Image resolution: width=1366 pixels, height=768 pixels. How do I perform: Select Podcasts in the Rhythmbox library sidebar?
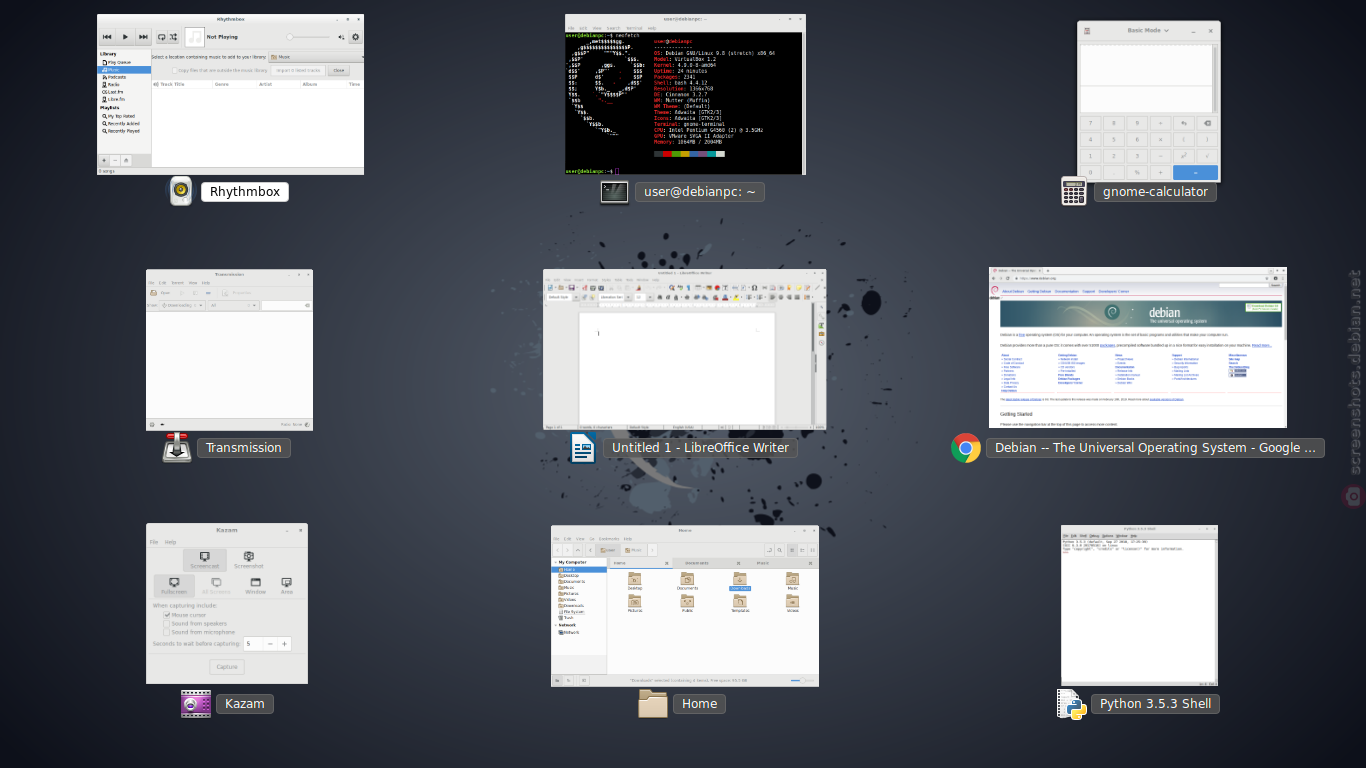tap(117, 77)
